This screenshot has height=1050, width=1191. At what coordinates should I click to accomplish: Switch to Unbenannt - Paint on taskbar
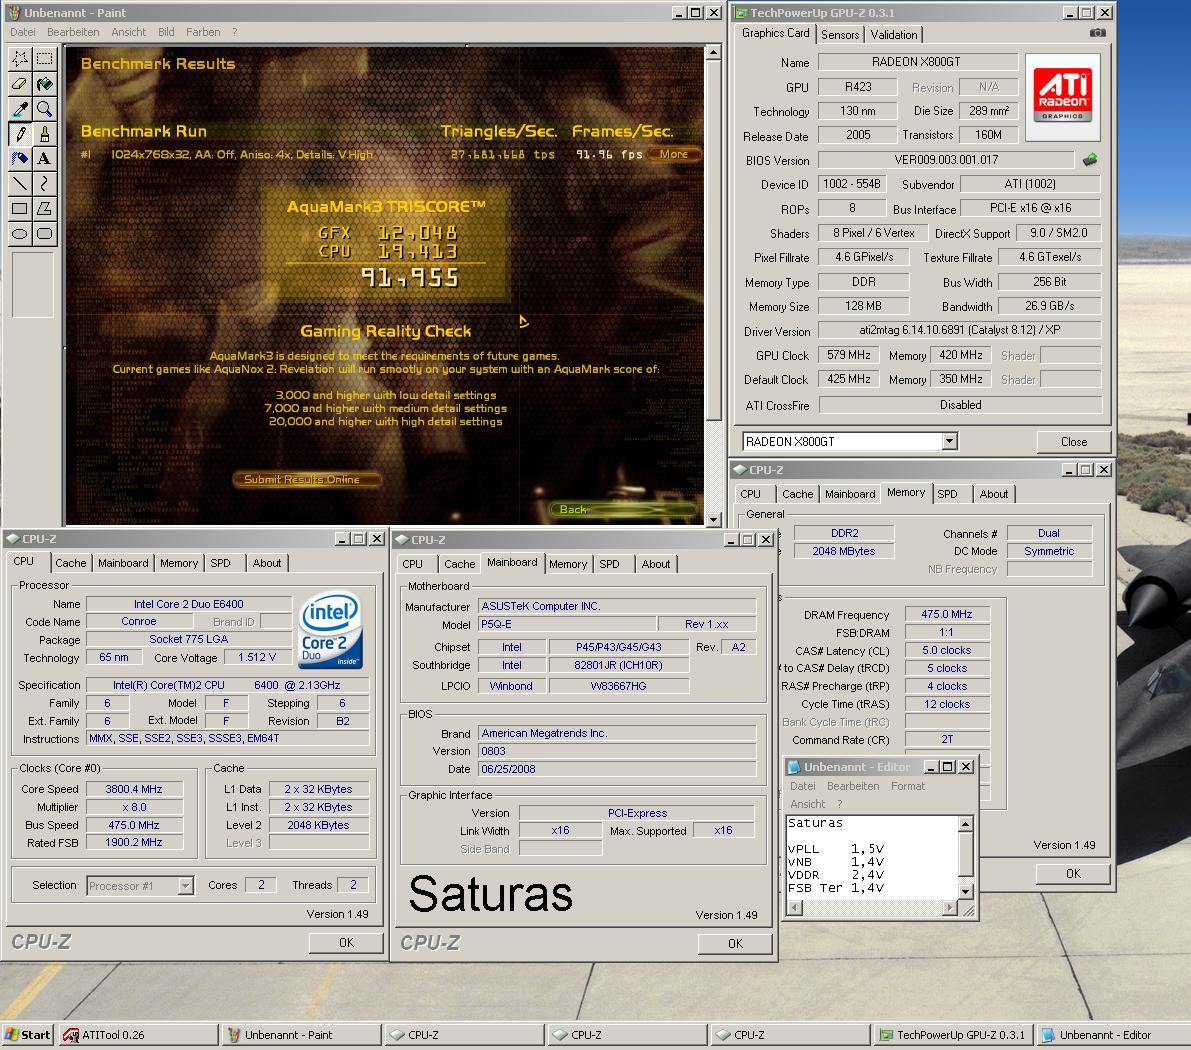pos(301,1035)
